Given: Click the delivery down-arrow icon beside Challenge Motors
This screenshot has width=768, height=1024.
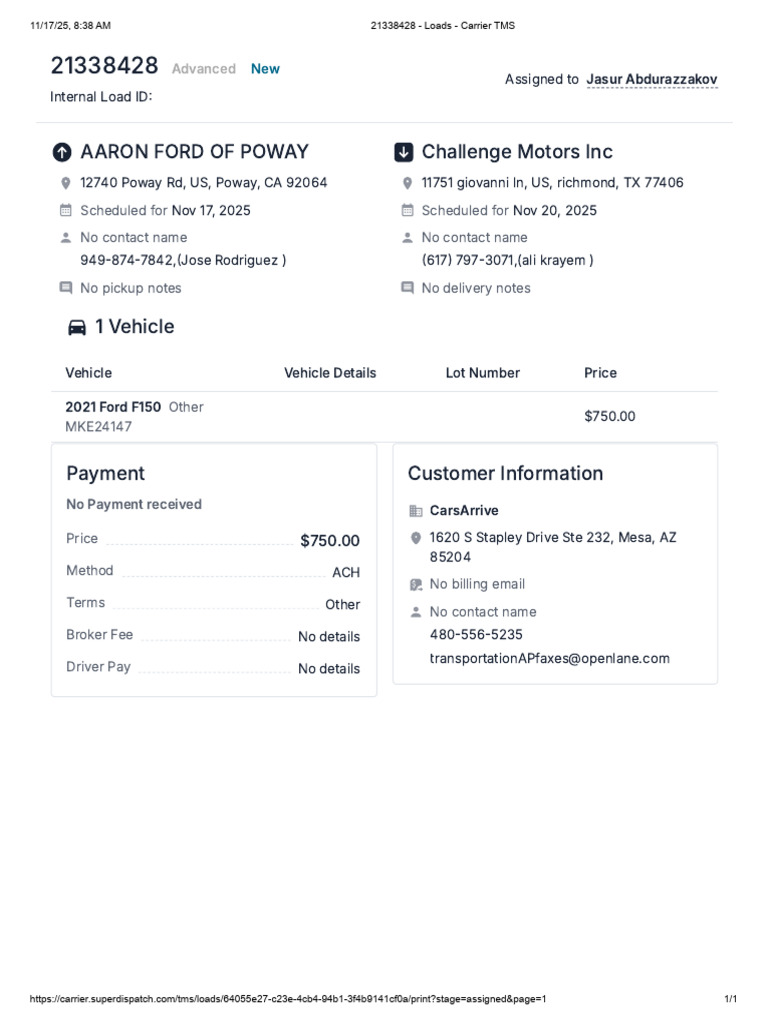Looking at the screenshot, I should [404, 152].
